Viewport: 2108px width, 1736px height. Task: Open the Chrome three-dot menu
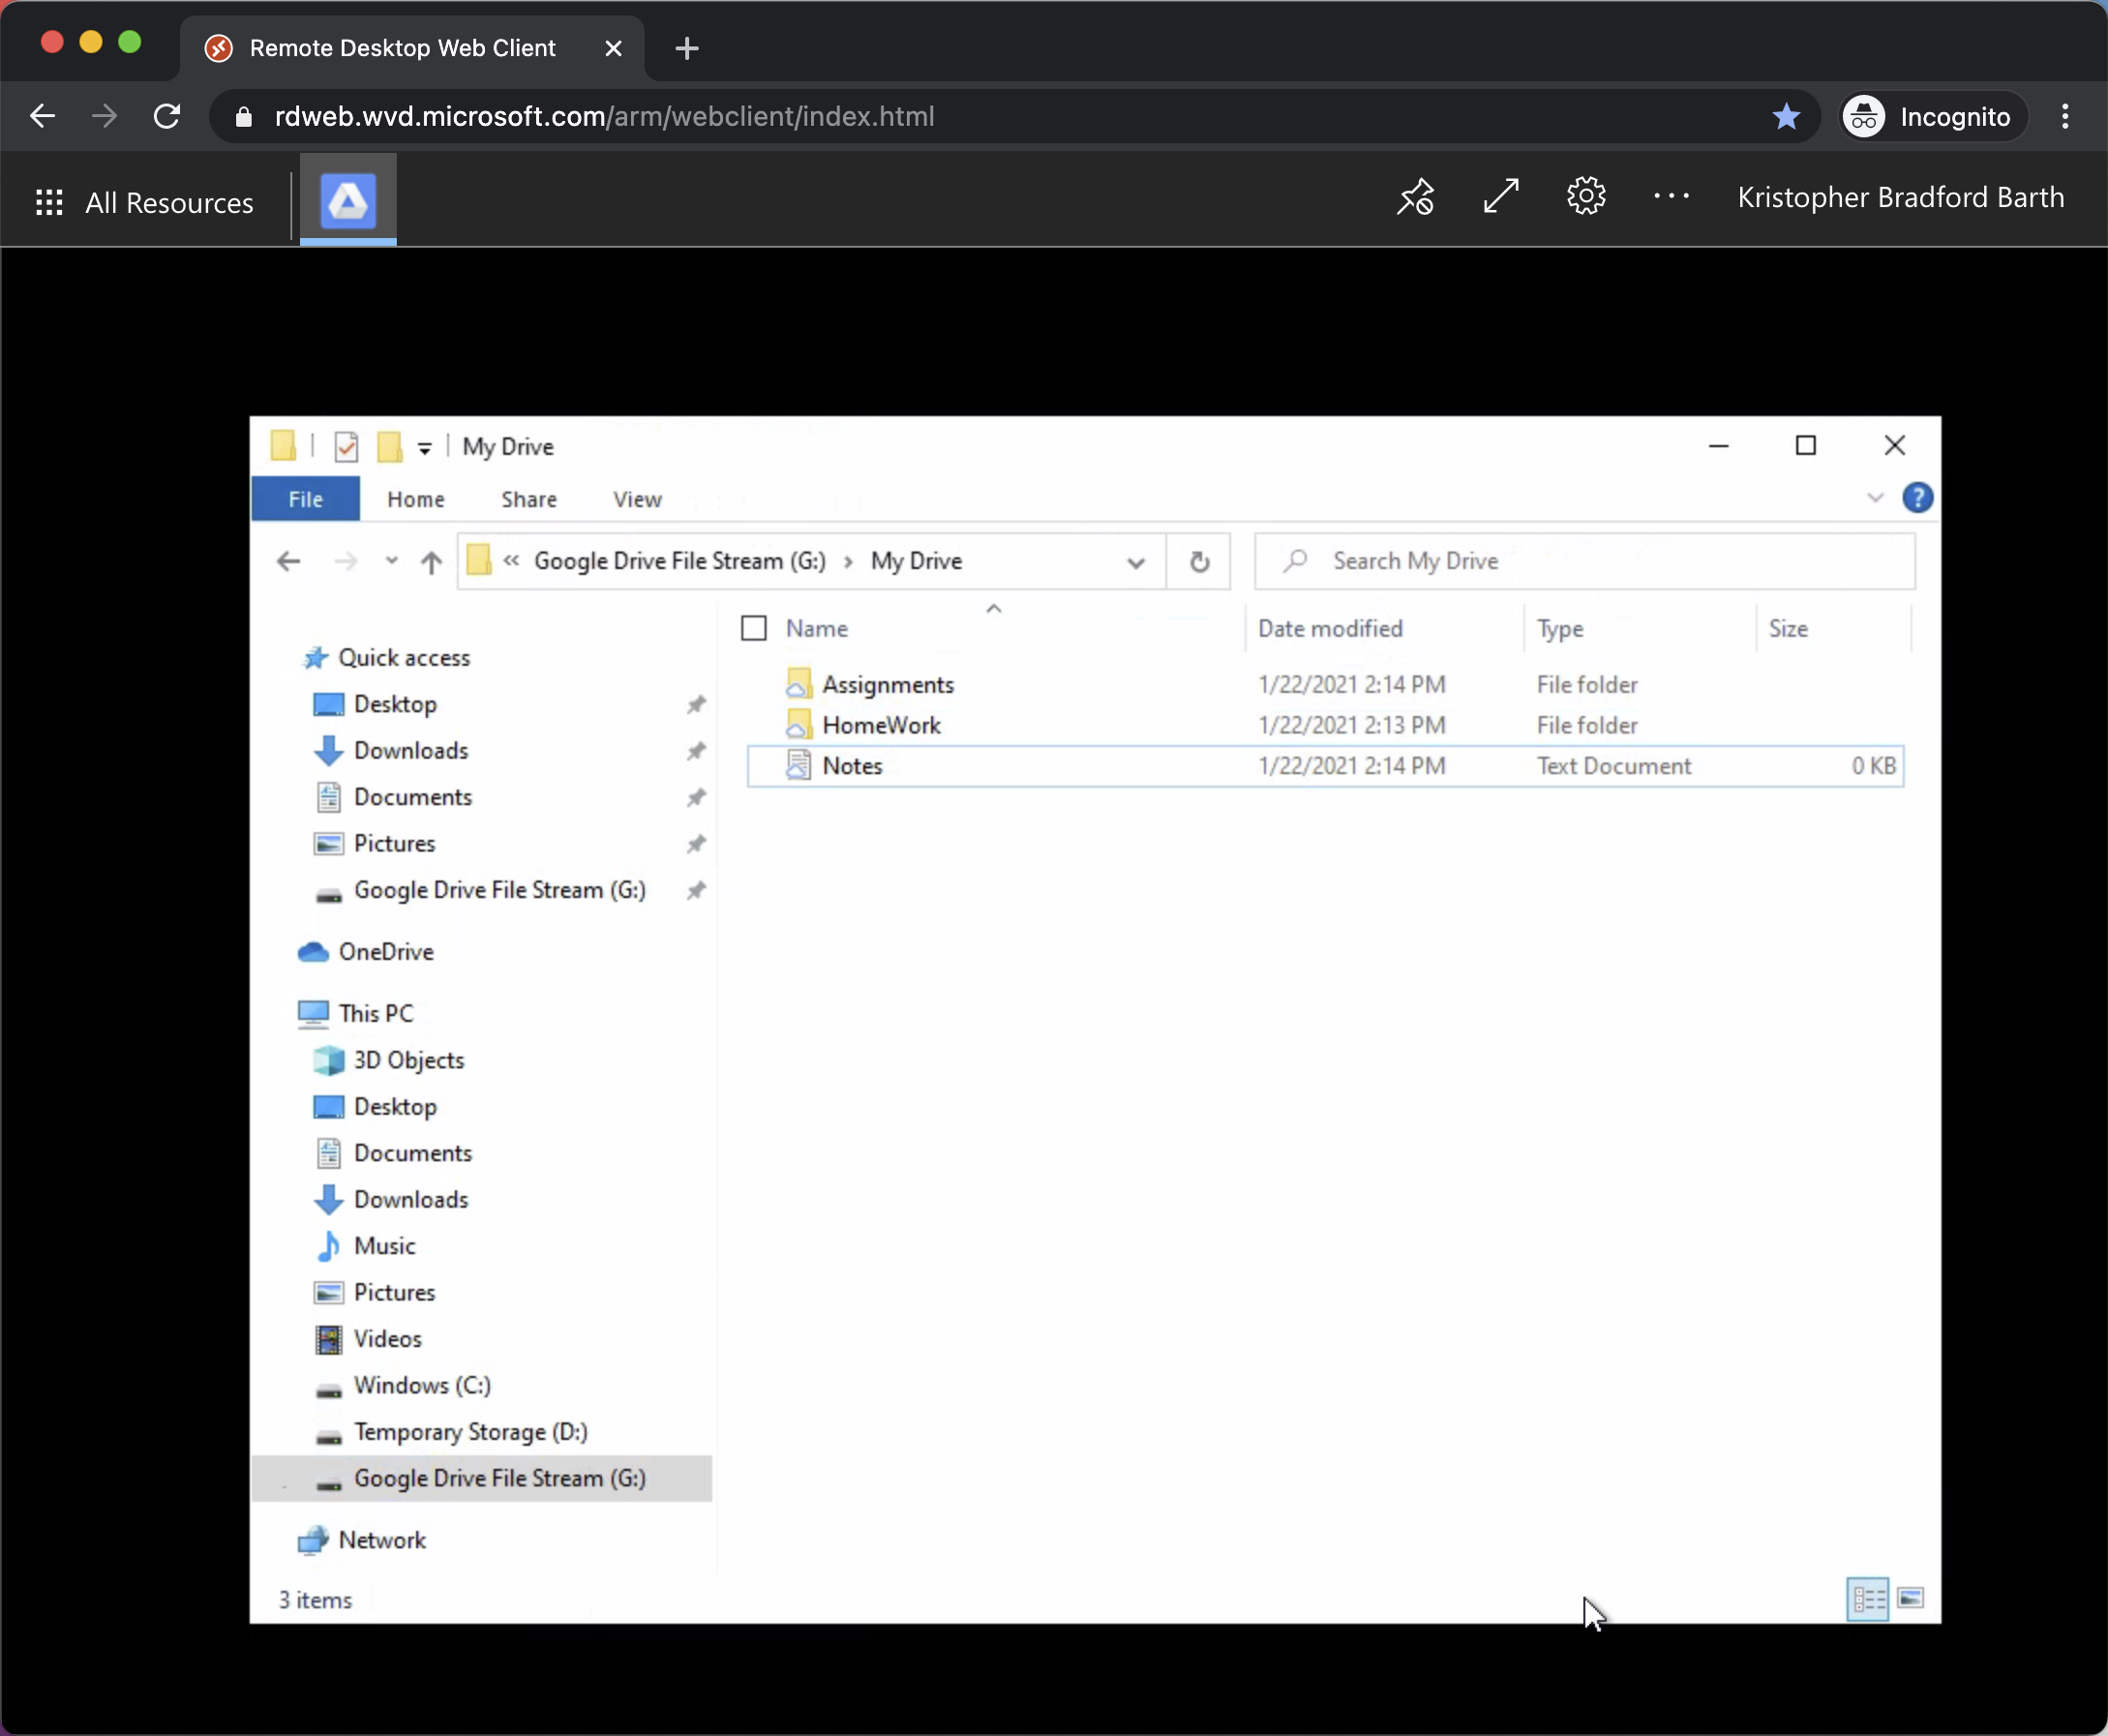[x=2064, y=116]
